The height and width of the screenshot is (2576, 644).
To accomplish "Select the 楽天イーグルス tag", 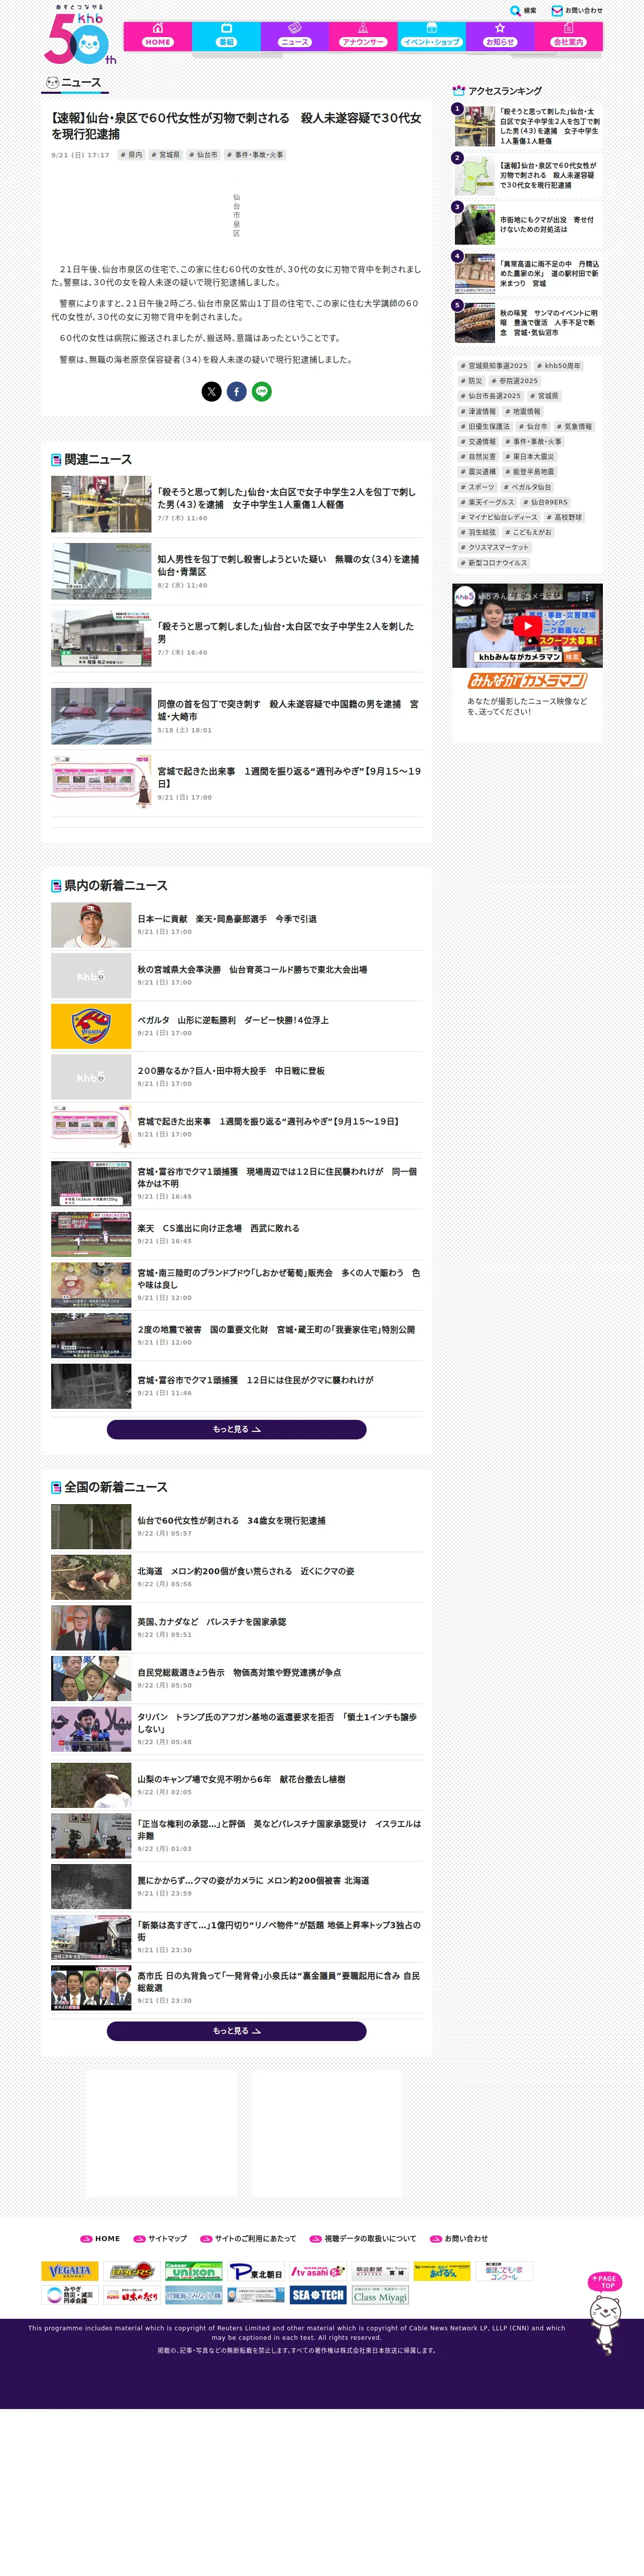I will (487, 502).
